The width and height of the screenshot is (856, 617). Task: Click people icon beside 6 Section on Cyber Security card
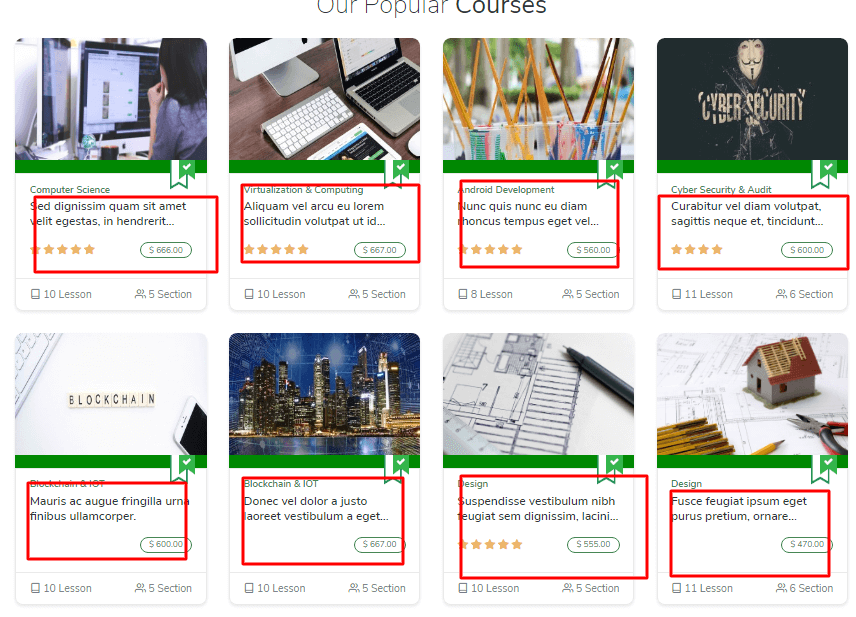click(x=782, y=294)
